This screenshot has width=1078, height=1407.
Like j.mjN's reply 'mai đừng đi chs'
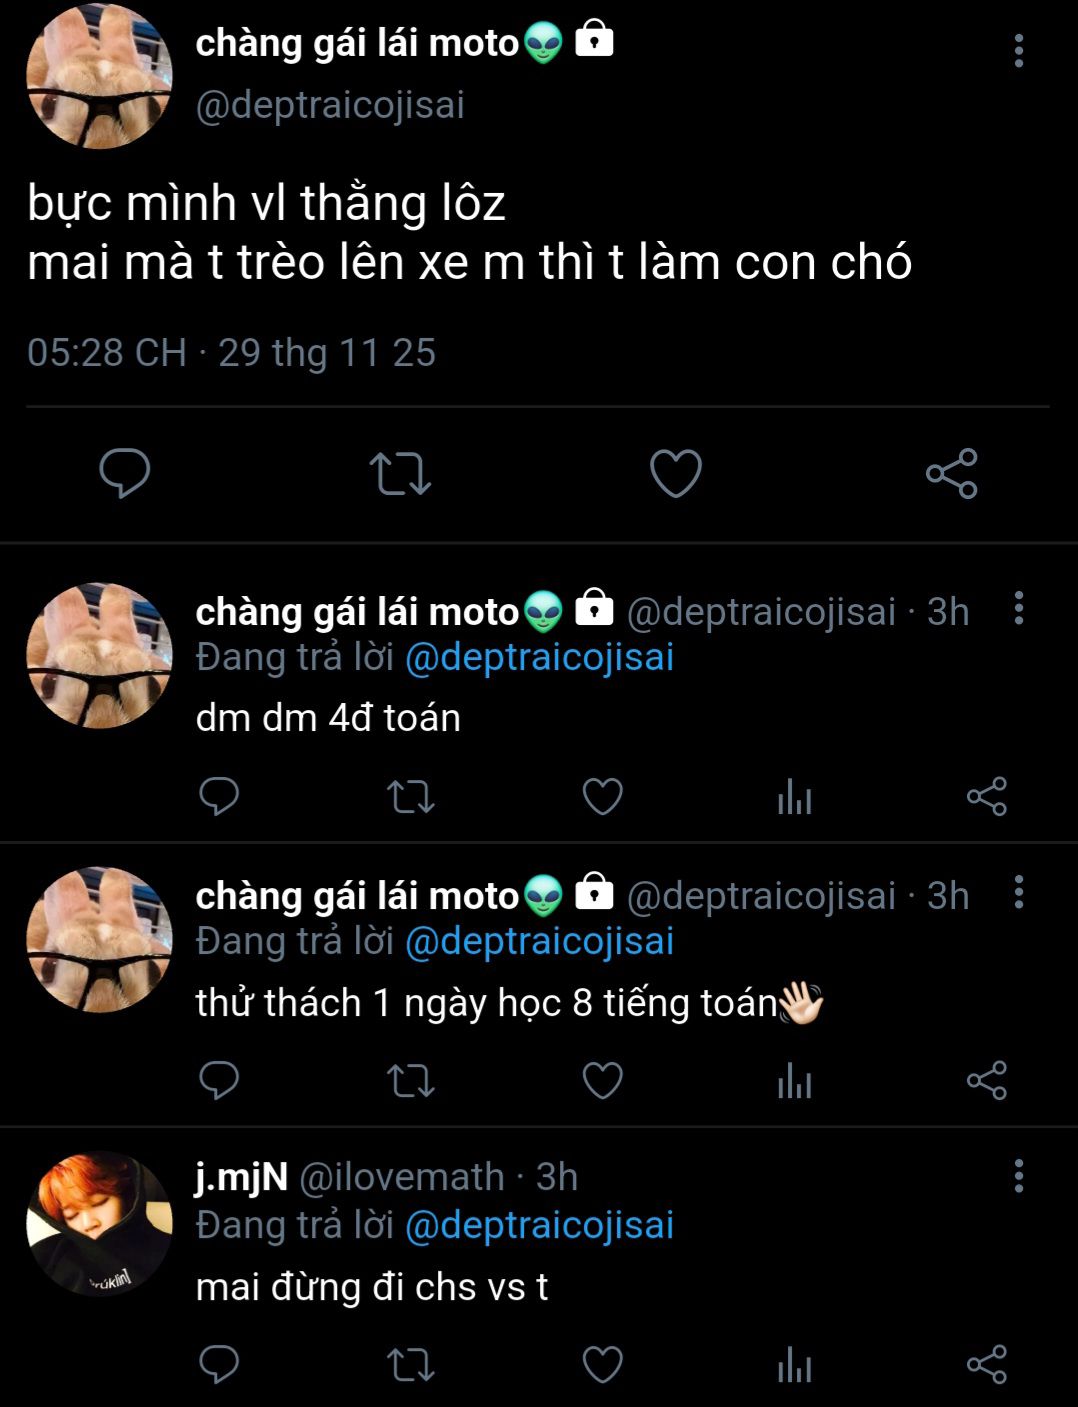pyautogui.click(x=602, y=1365)
